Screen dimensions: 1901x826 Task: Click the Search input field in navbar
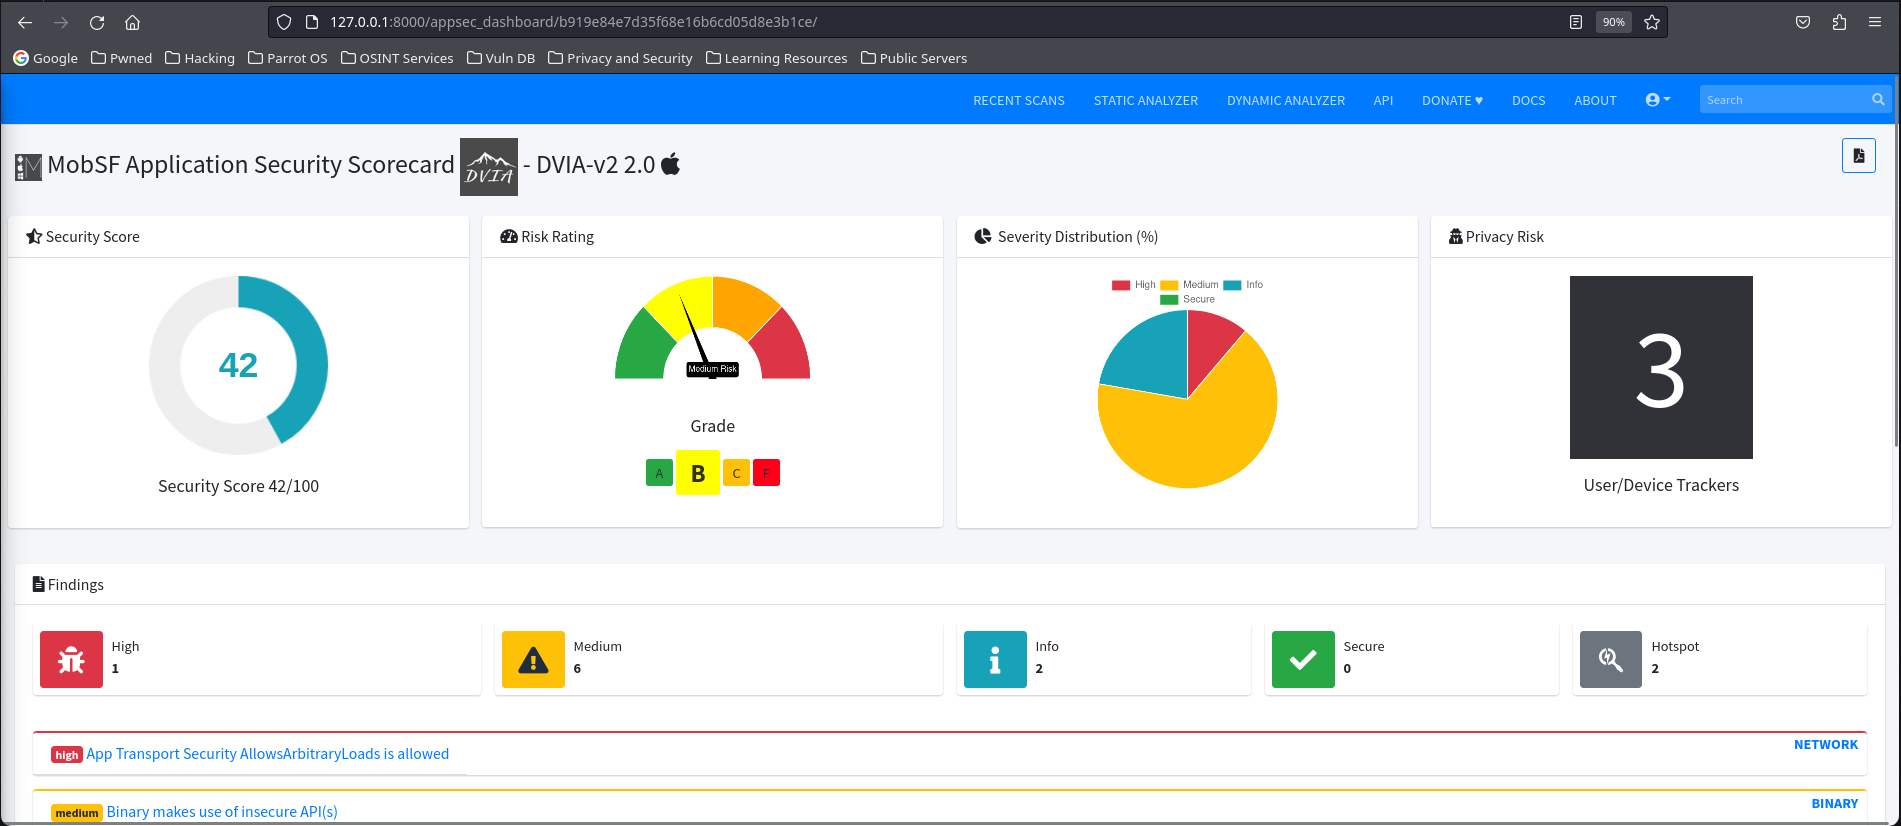click(x=1784, y=100)
